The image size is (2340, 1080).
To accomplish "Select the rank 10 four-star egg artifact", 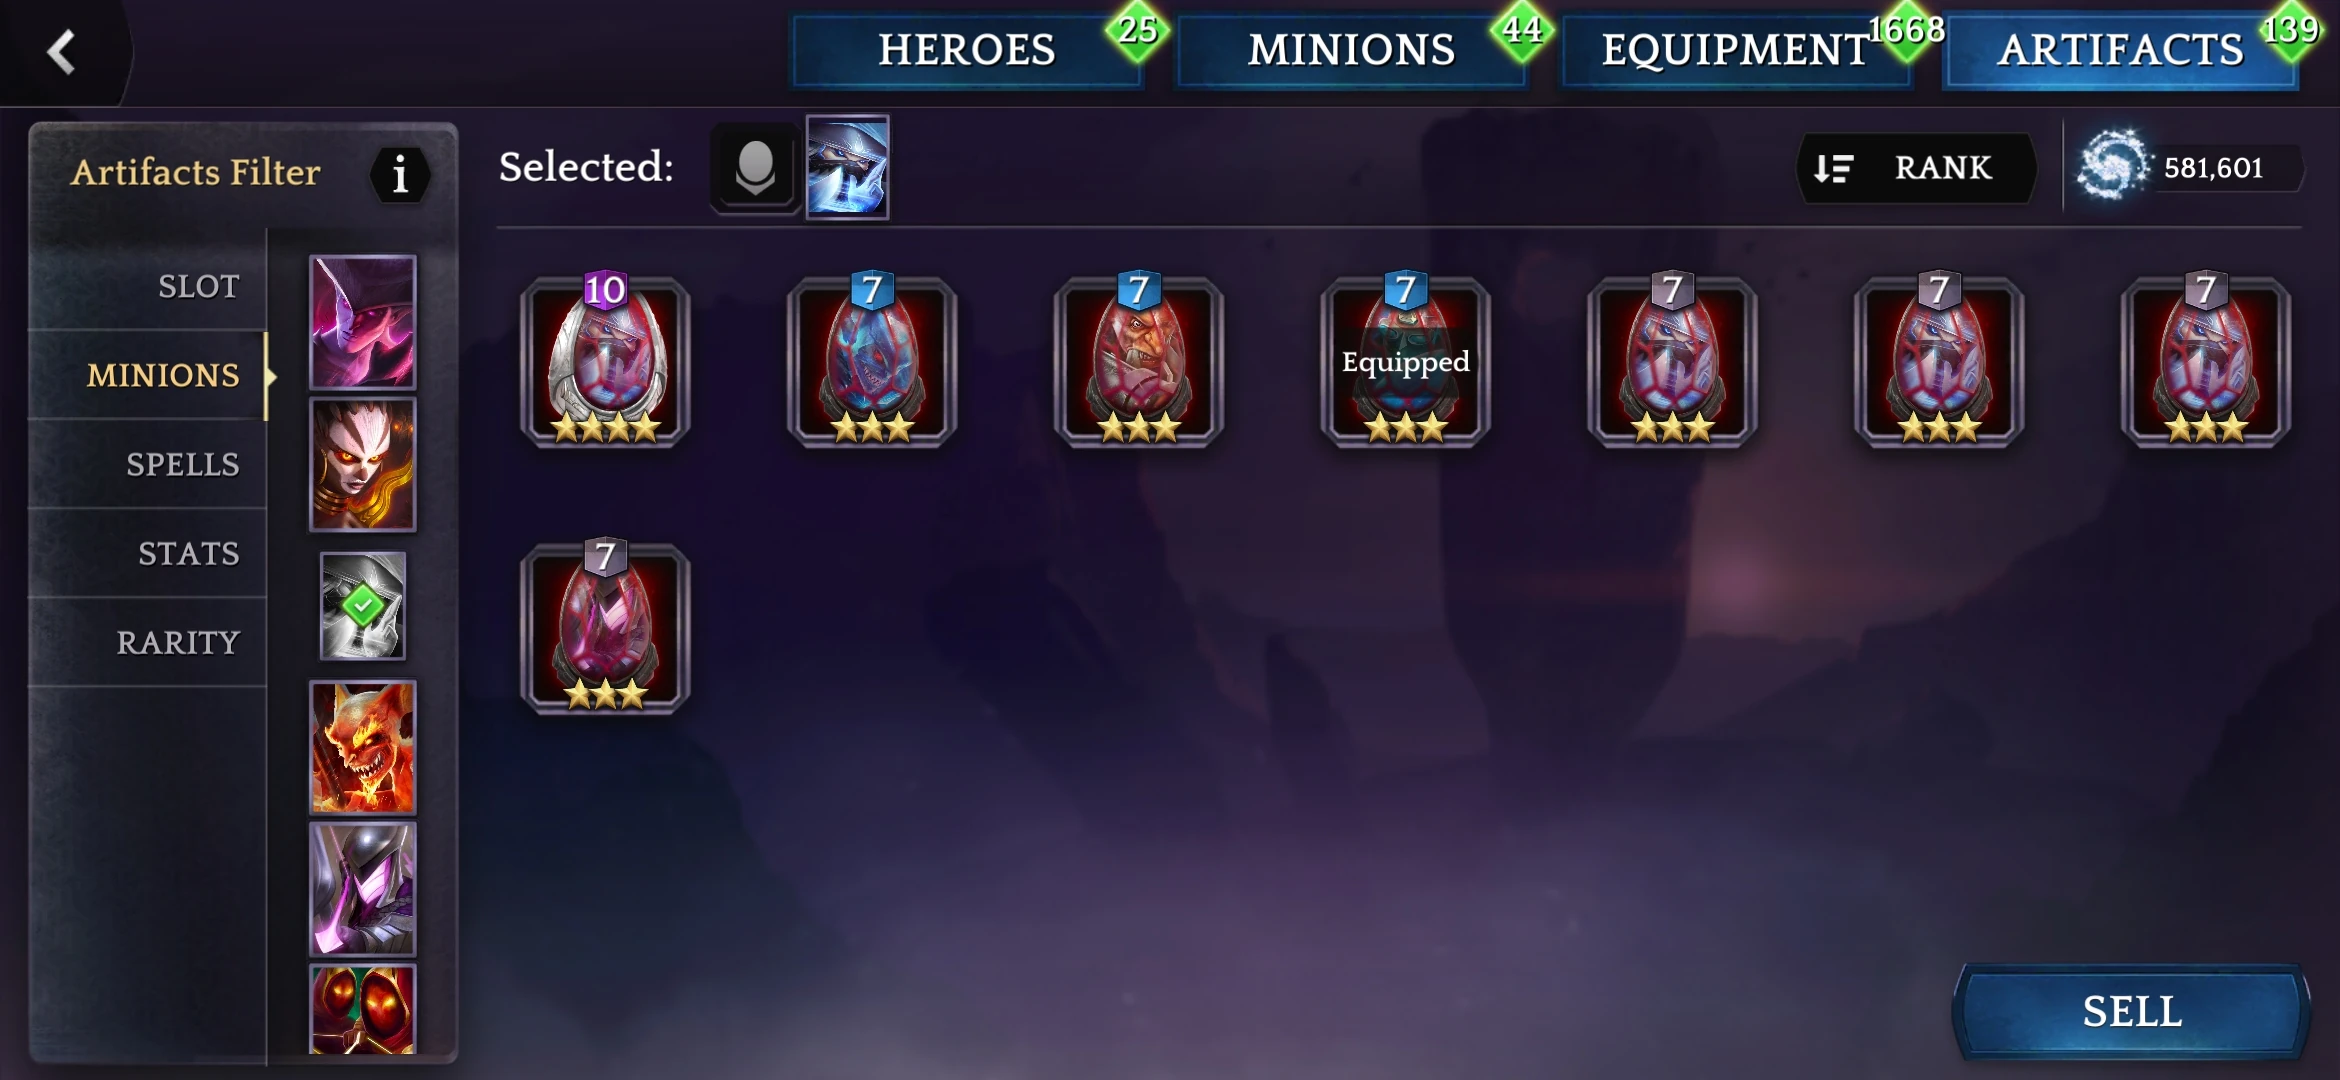I will (x=605, y=360).
